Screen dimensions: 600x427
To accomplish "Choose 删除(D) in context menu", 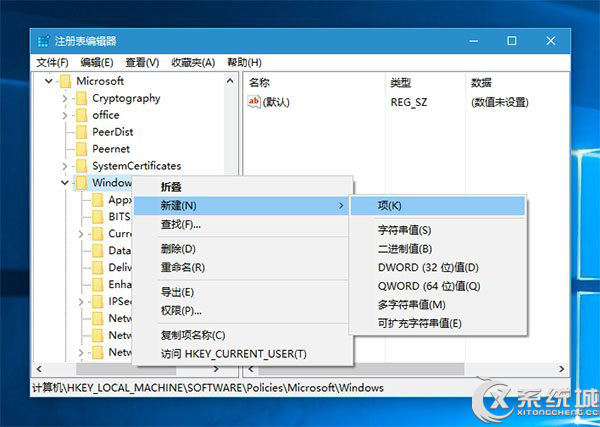I will click(x=243, y=249).
